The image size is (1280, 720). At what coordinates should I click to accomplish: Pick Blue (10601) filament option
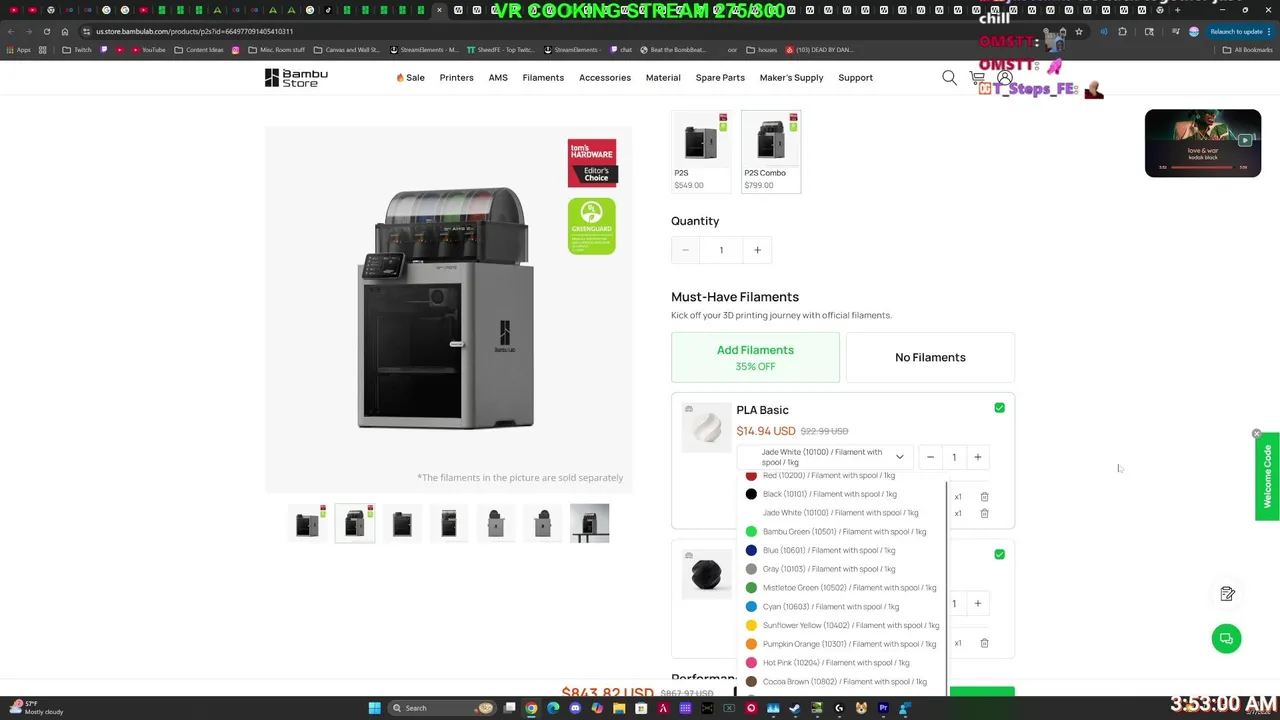pyautogui.click(x=841, y=550)
